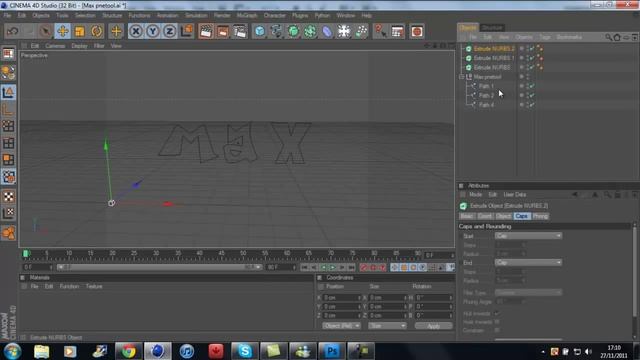Open Chrome from the Windows taskbar
Viewport: 640px width, 360px height.
coord(129,351)
